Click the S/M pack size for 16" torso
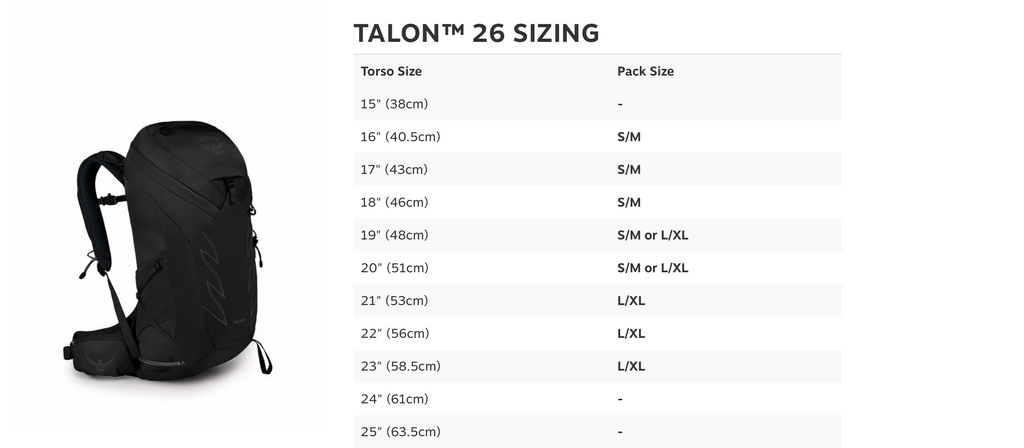Image resolution: width=1024 pixels, height=448 pixels. 629,137
